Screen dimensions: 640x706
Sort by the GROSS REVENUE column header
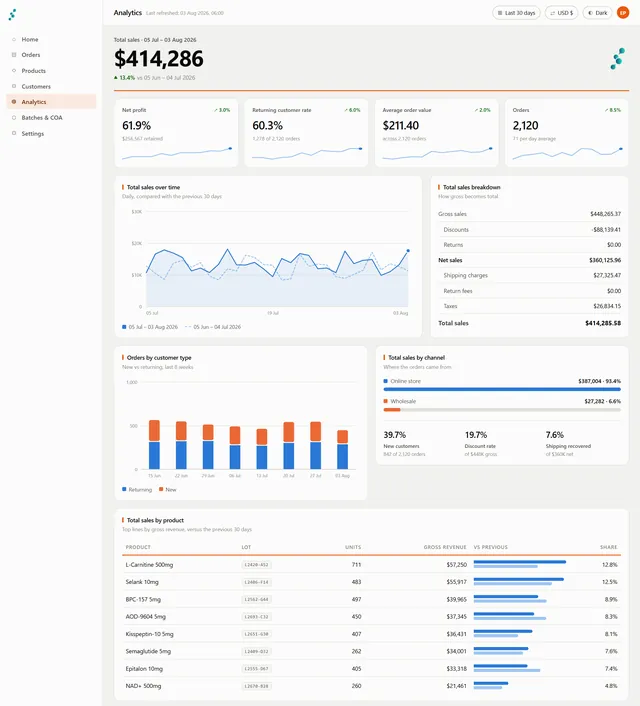click(445, 547)
